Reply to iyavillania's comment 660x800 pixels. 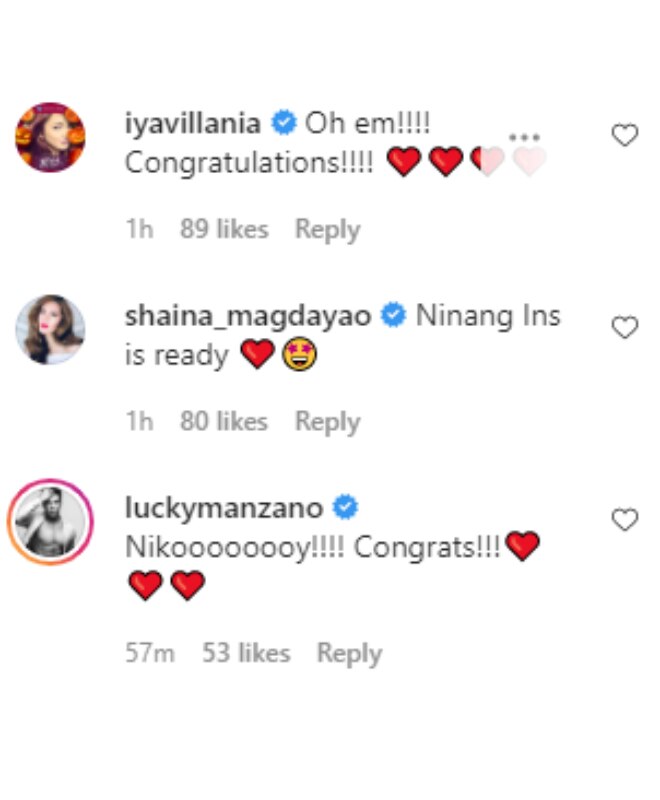tap(327, 230)
